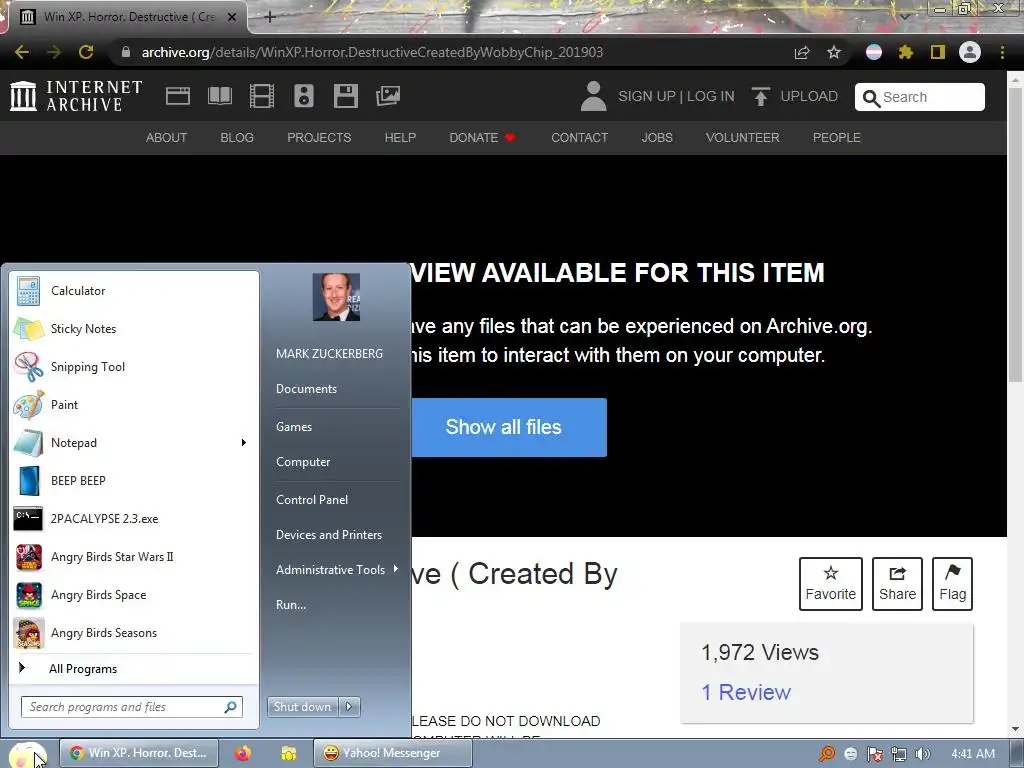The height and width of the screenshot is (768, 1024).
Task: Open the BLOG nav link
Action: click(x=237, y=138)
